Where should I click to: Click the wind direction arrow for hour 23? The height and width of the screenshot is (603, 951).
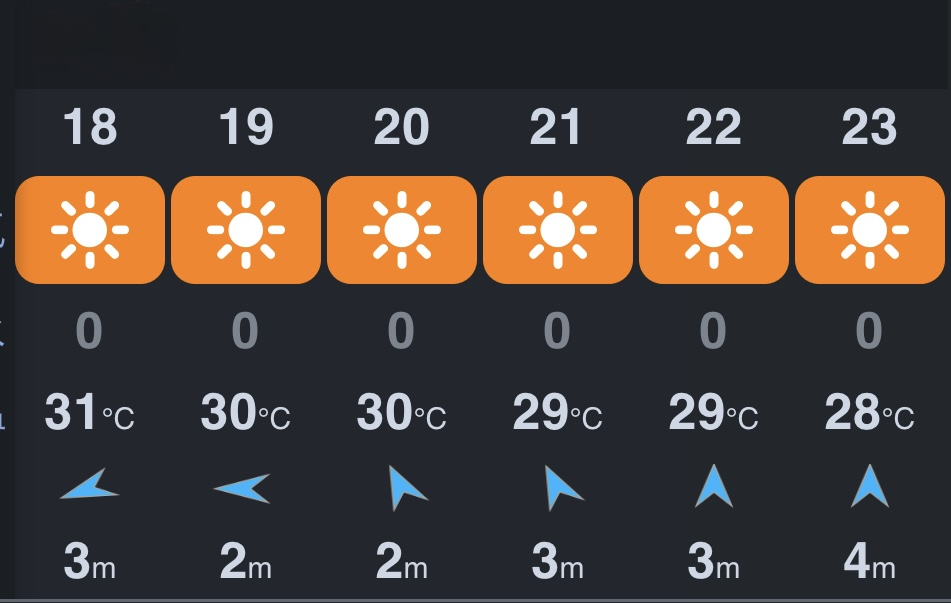click(x=869, y=486)
